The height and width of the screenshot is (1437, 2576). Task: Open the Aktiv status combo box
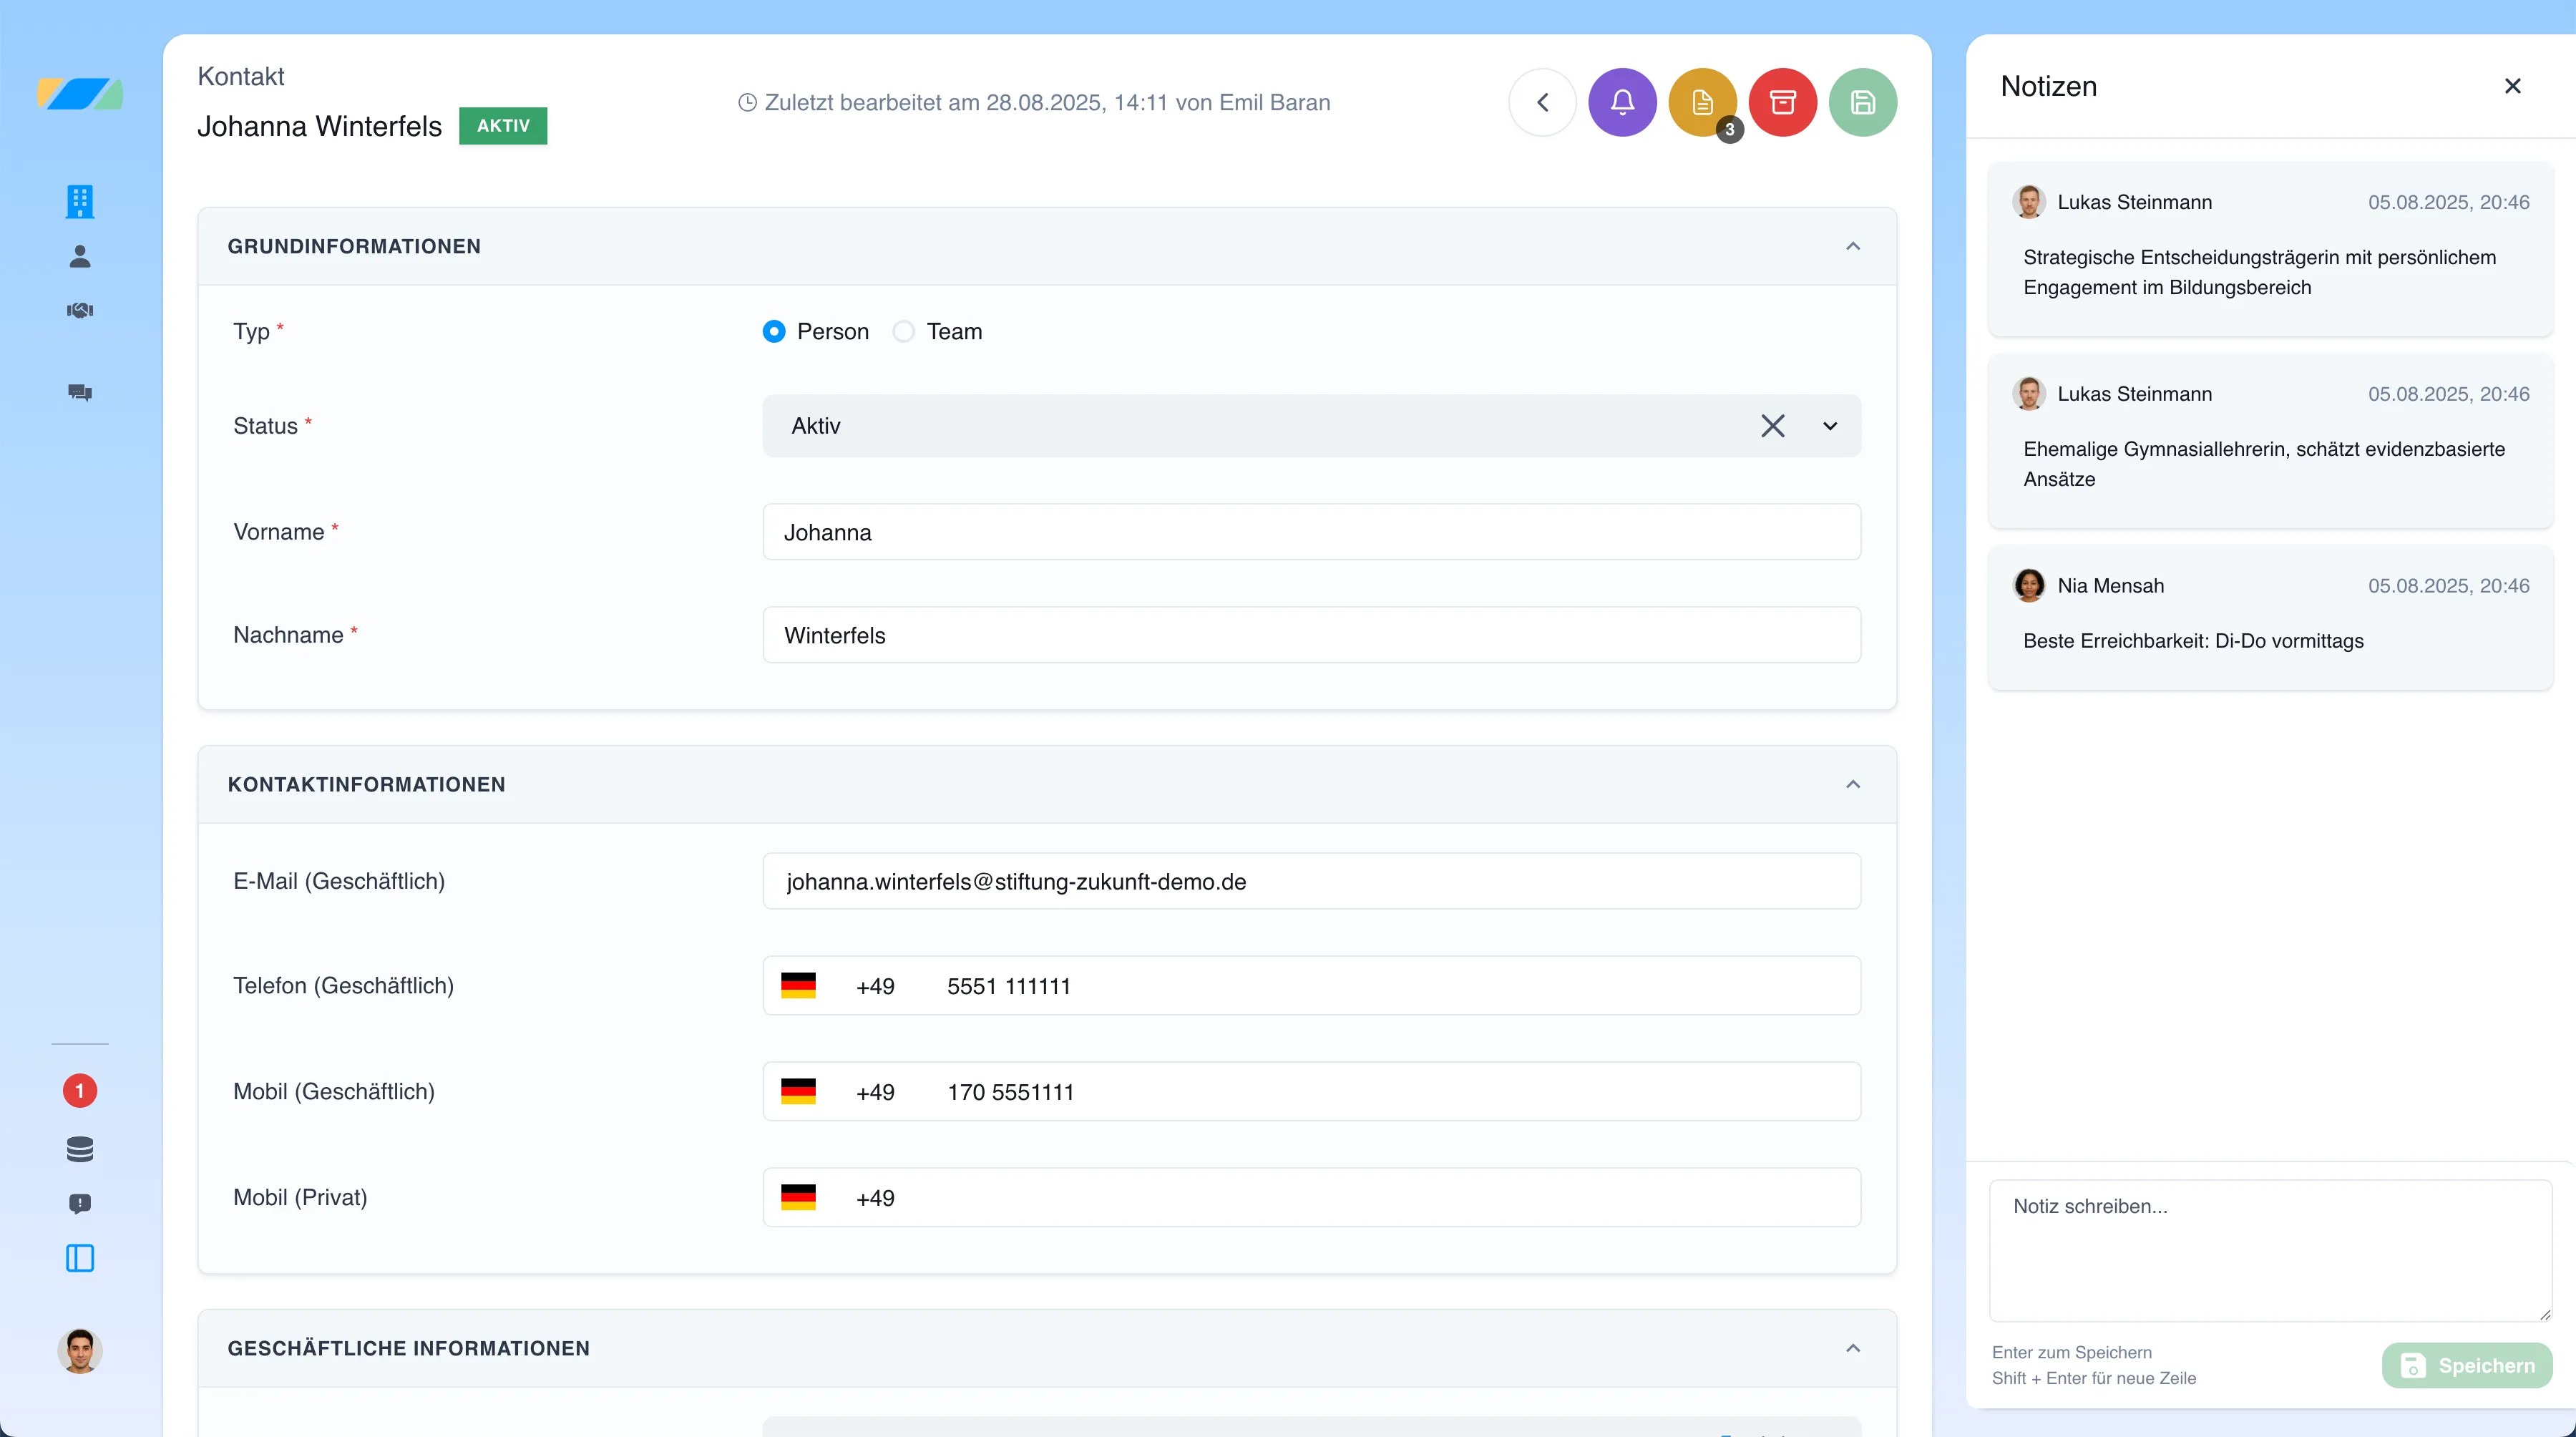click(1311, 426)
